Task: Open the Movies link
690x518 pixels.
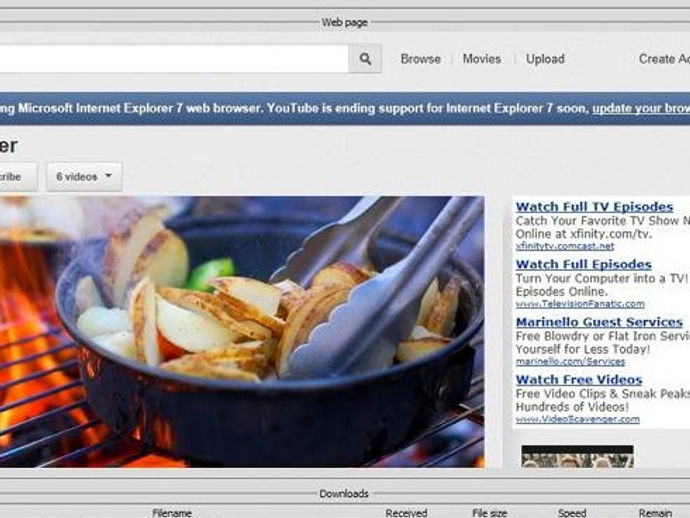Action: [481, 59]
